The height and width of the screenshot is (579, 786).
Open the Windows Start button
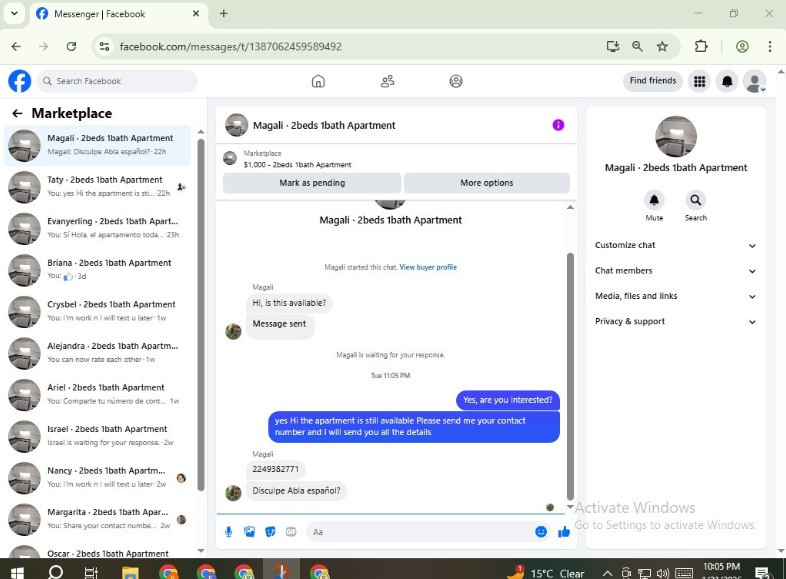pos(18,572)
